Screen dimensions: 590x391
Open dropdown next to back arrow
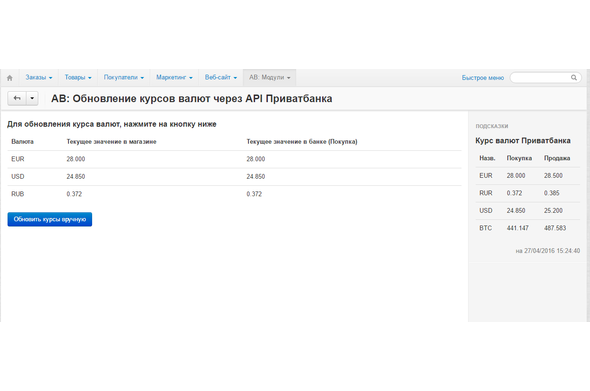pos(32,98)
